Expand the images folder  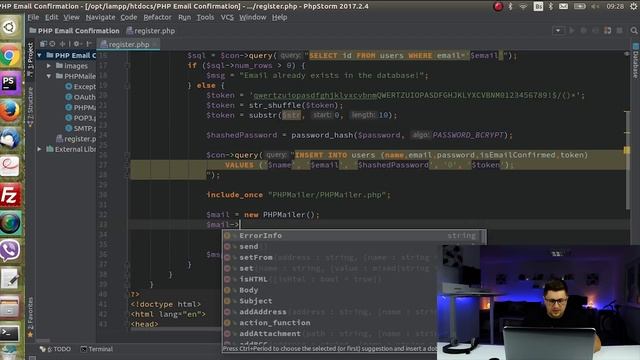click(49, 66)
